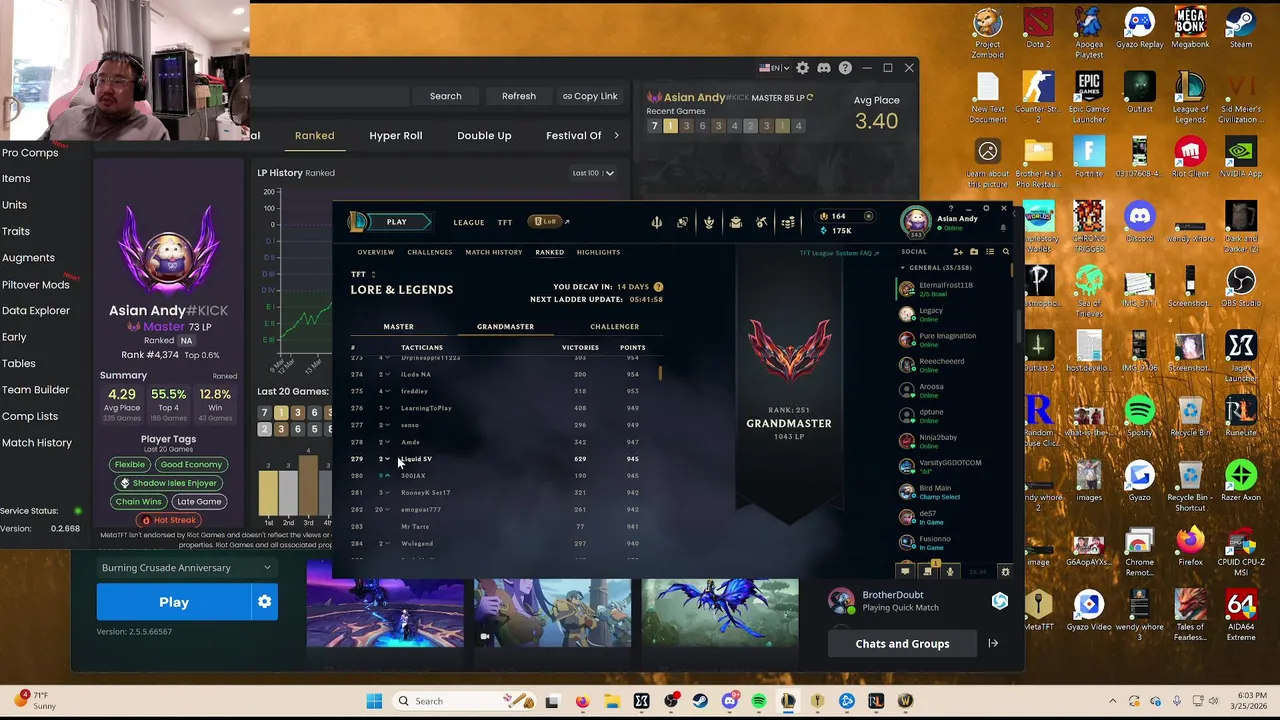
Task: Open MetaTFT settings gear icon
Action: 802,68
